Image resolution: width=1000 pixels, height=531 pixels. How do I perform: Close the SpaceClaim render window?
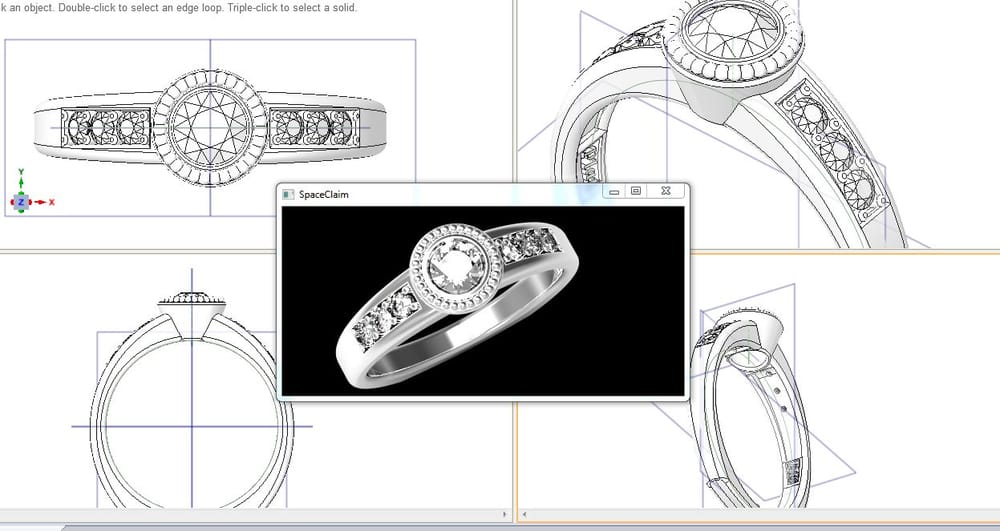point(665,191)
